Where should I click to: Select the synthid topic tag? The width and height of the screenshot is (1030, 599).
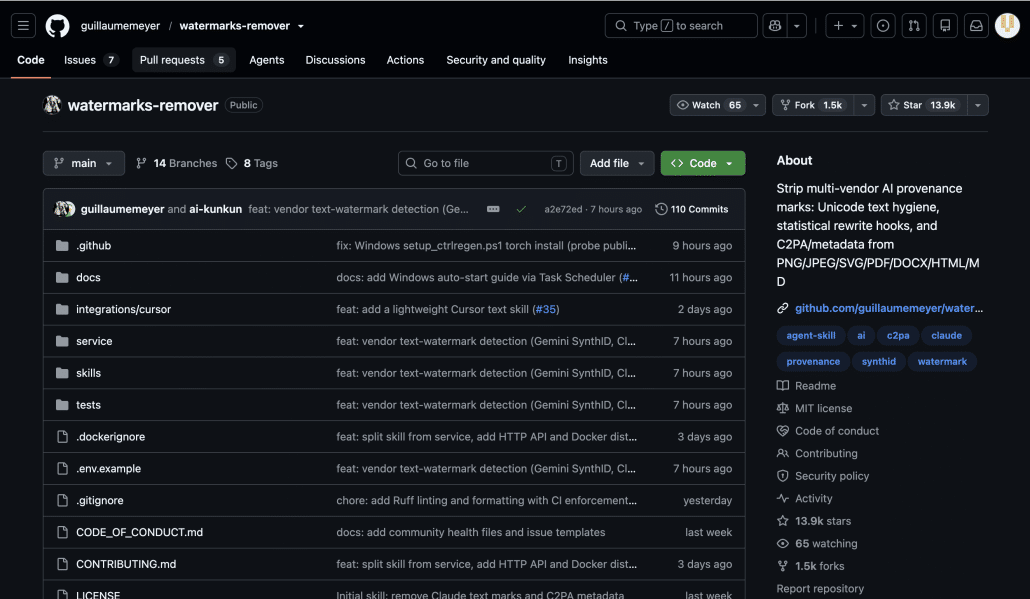878,362
